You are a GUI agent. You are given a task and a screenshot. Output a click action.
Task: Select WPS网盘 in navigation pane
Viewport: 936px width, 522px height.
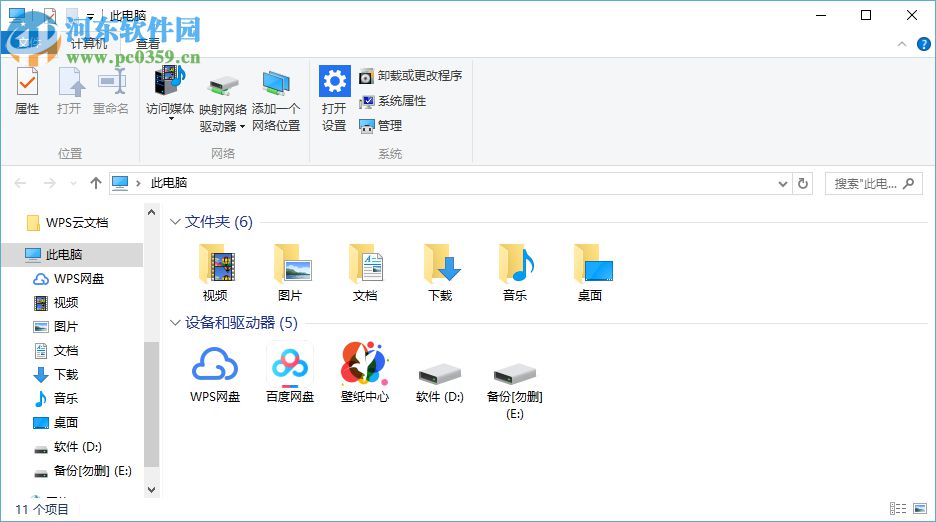pos(69,279)
